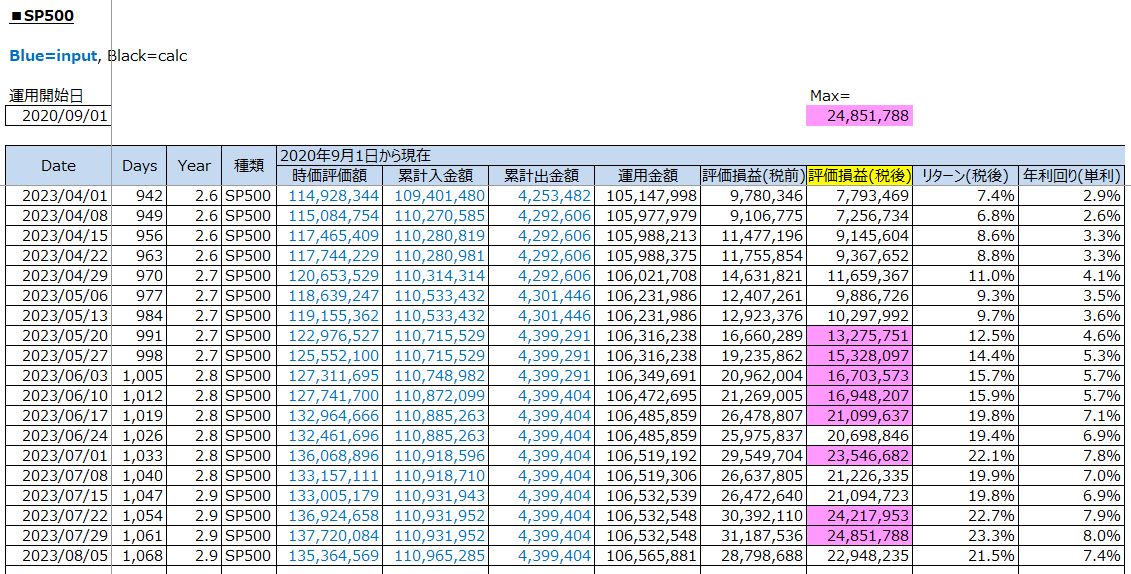Click the Days column header

click(139, 166)
